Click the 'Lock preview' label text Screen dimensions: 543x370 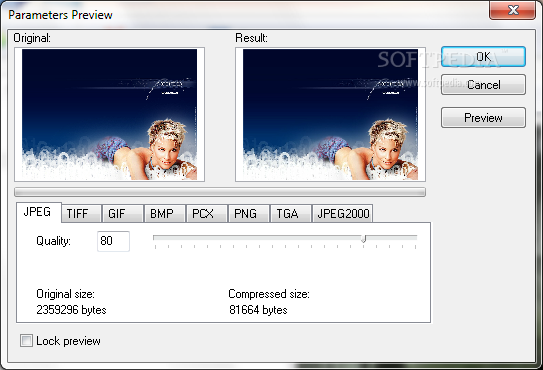click(x=68, y=341)
